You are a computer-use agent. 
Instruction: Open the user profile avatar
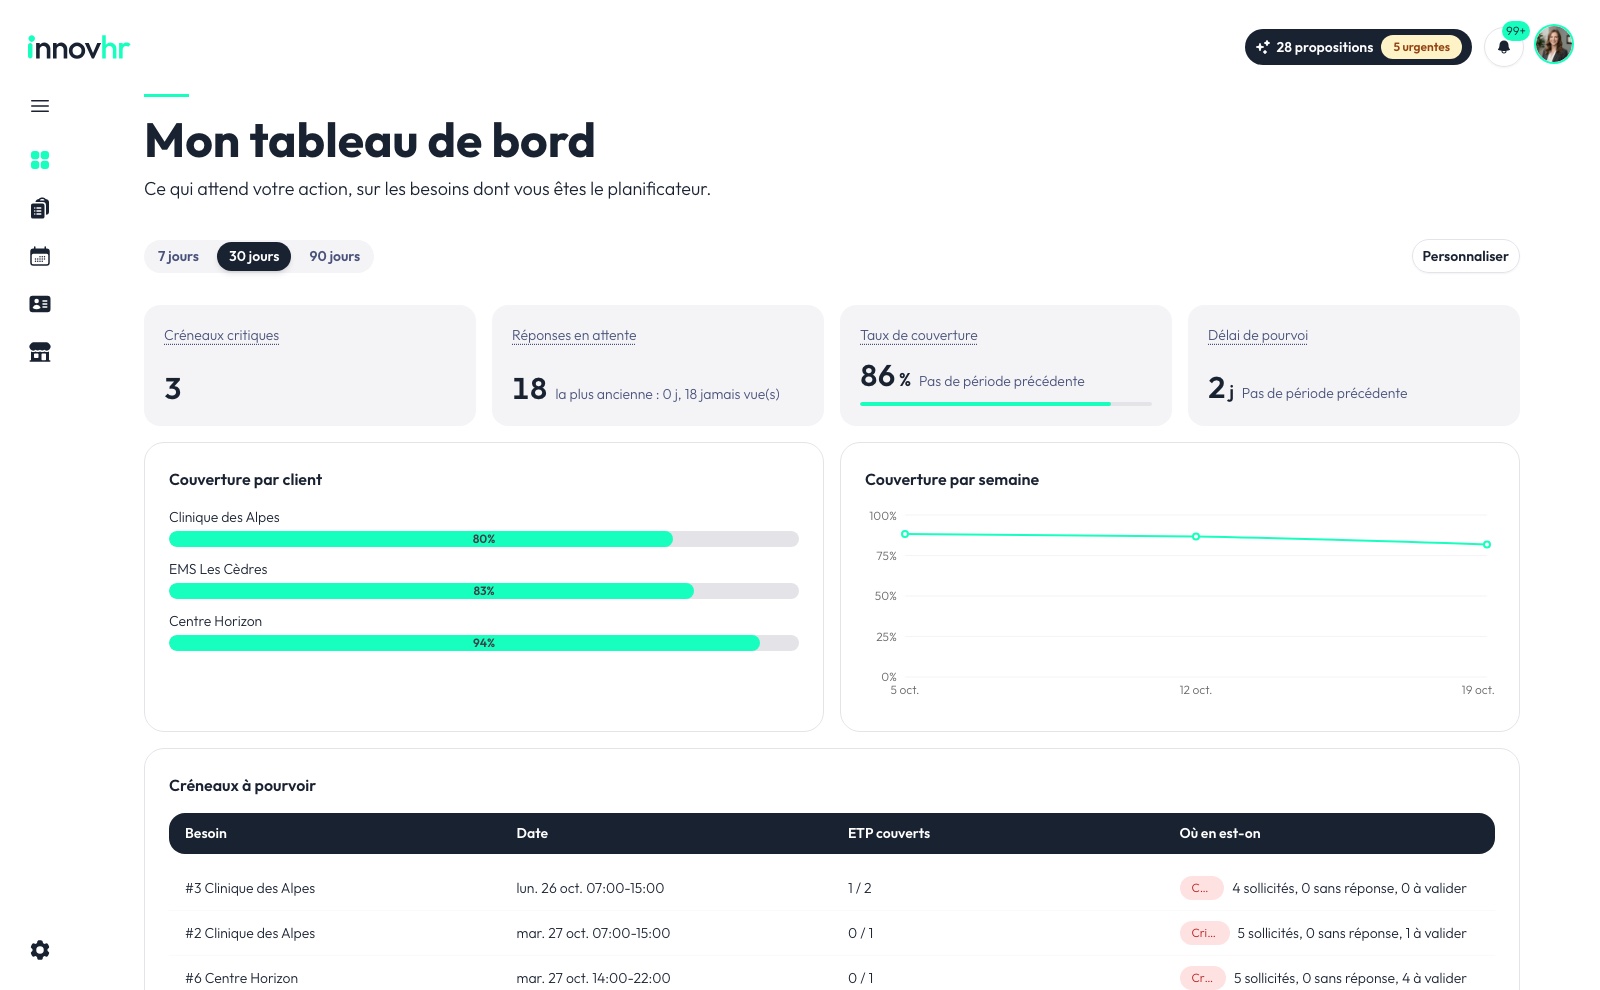point(1554,45)
